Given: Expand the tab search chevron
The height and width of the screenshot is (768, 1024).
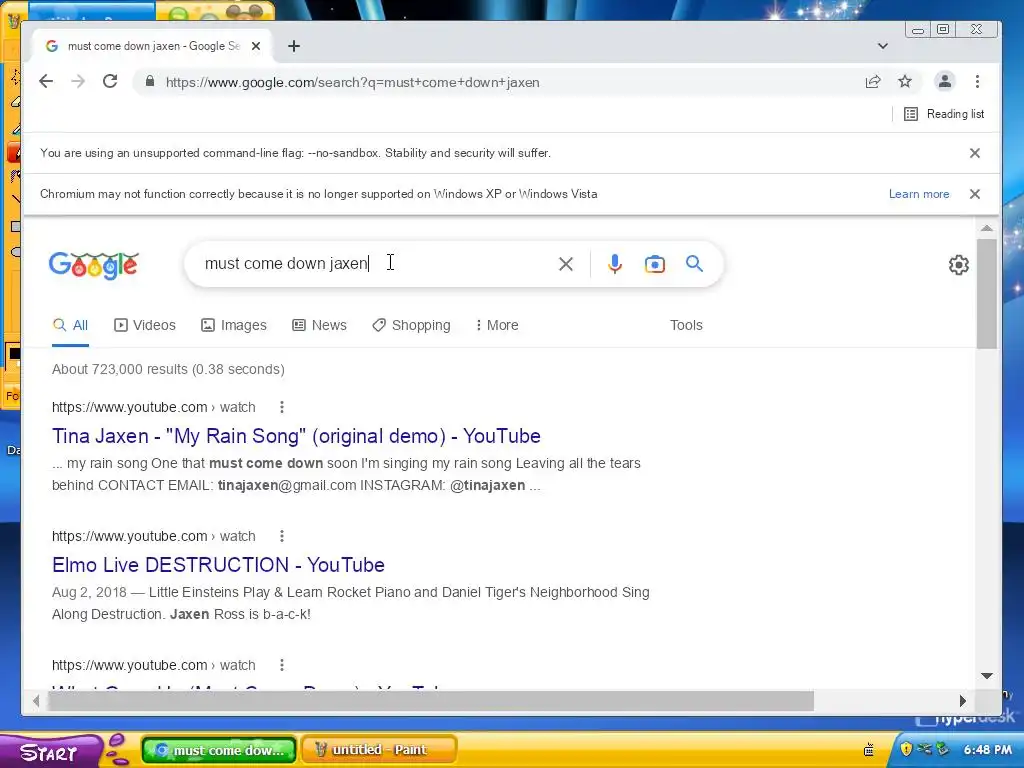Looking at the screenshot, I should 882,46.
